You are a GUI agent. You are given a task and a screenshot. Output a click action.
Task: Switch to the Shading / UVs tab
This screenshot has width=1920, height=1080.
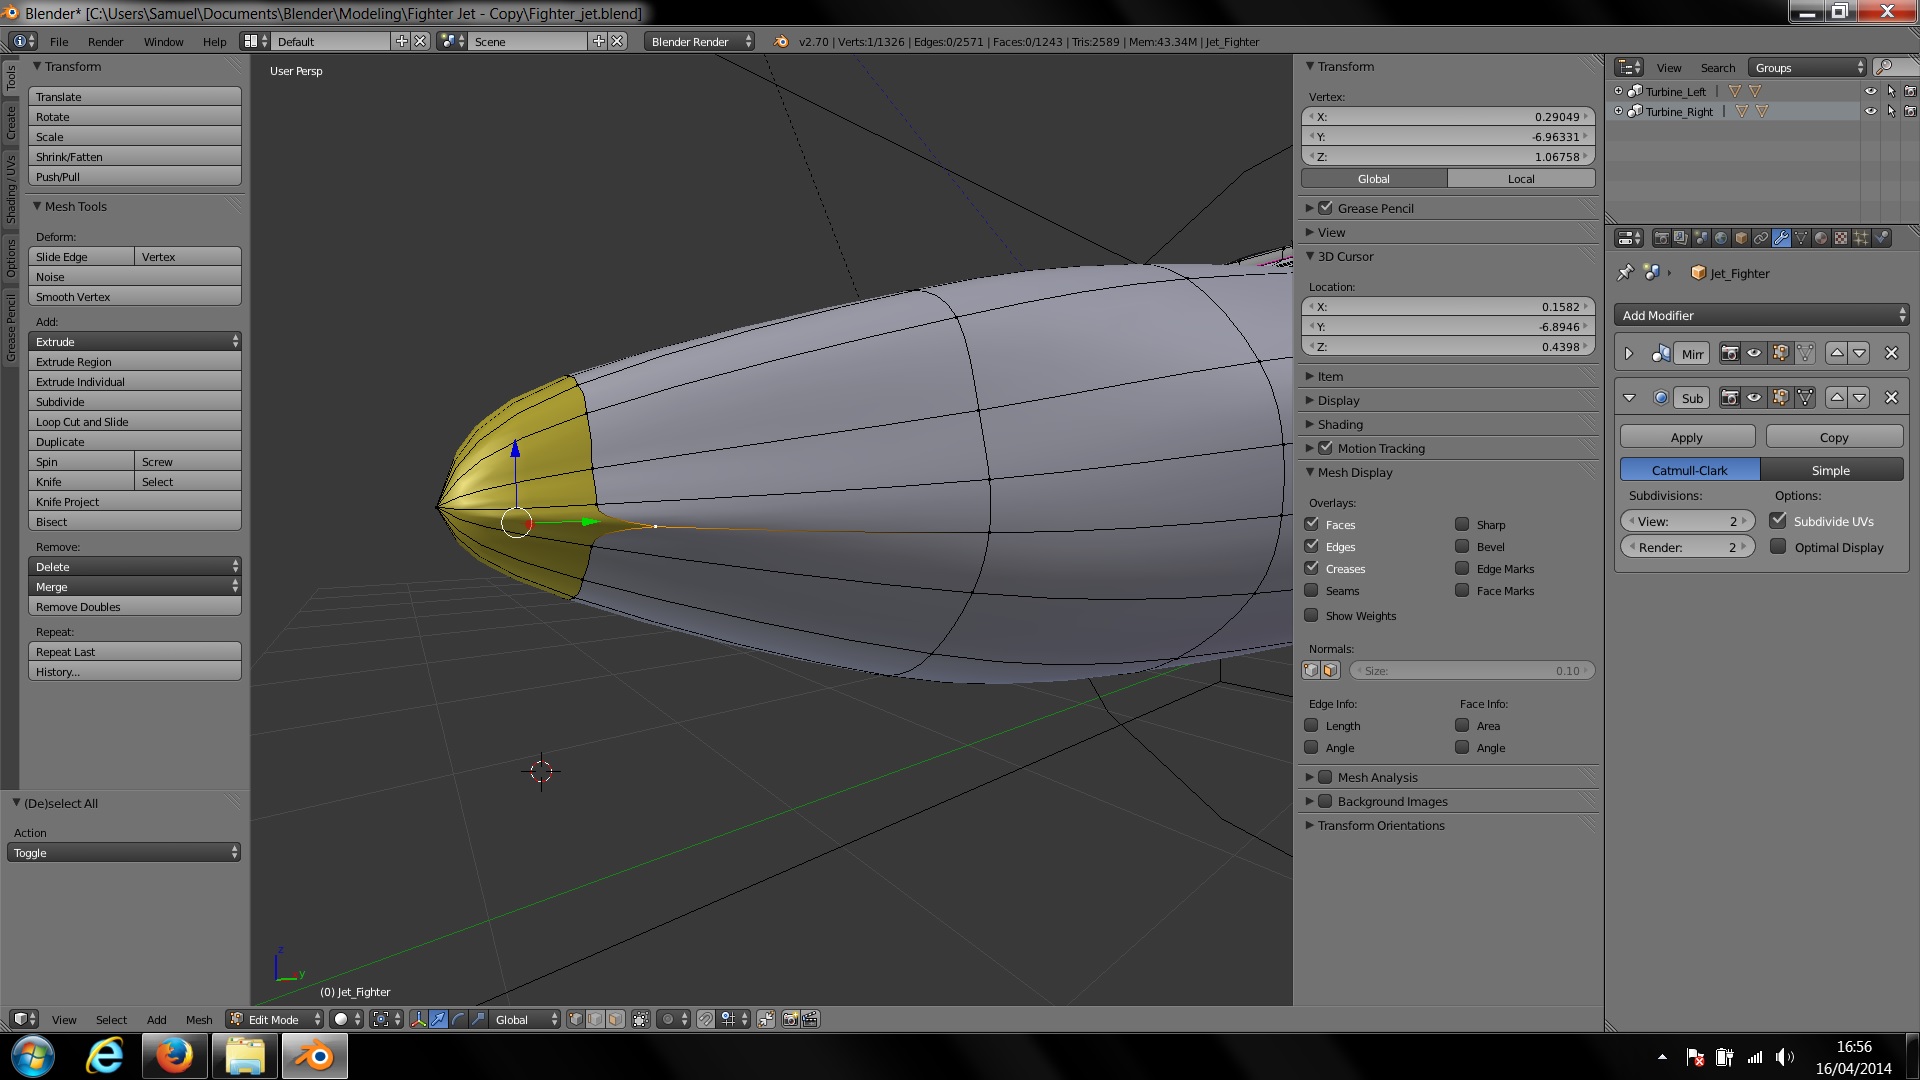pos(11,189)
